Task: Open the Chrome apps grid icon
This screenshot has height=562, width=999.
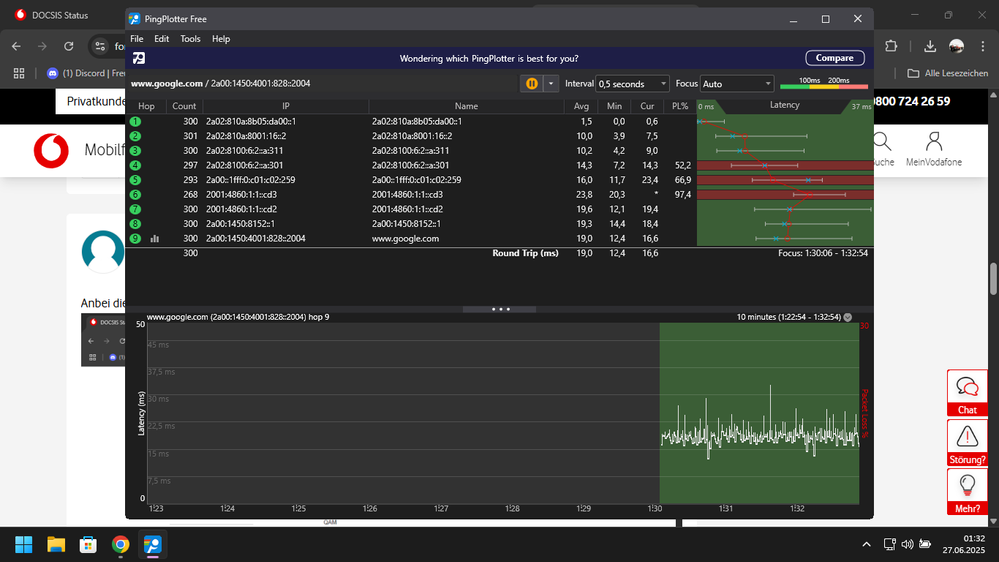Action: click(x=19, y=73)
